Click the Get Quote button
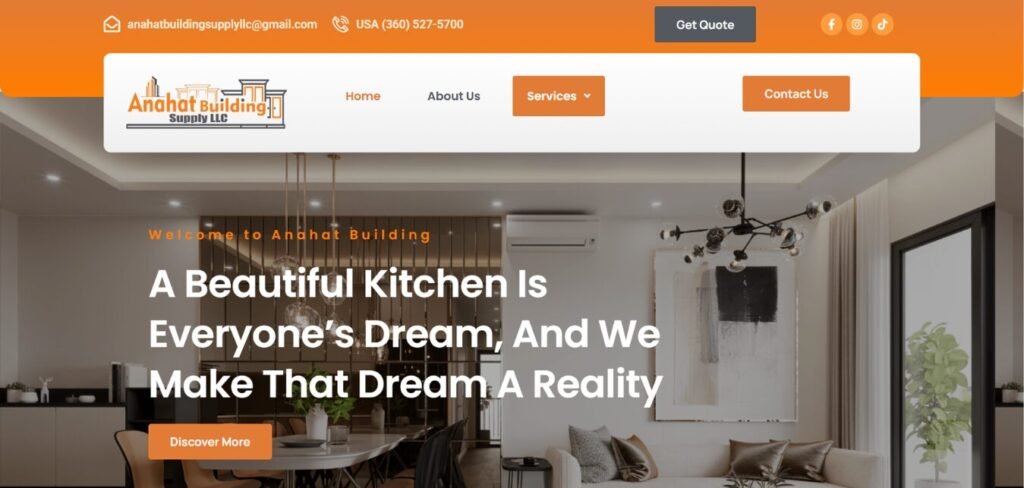1024x488 pixels. (x=705, y=25)
